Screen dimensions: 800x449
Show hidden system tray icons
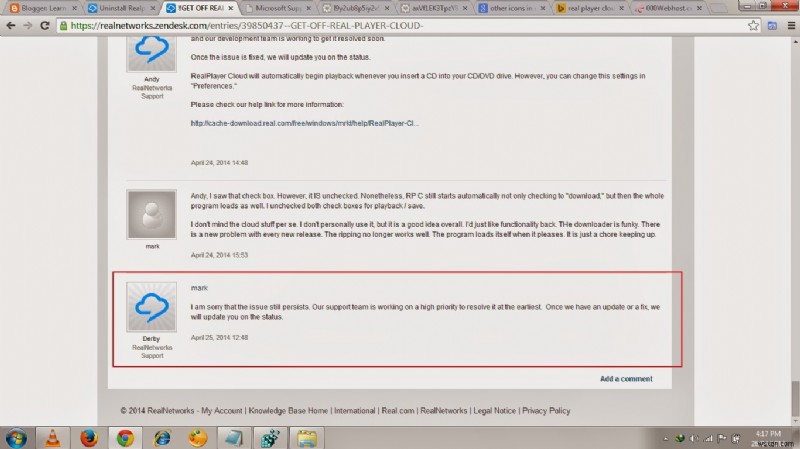click(665, 438)
